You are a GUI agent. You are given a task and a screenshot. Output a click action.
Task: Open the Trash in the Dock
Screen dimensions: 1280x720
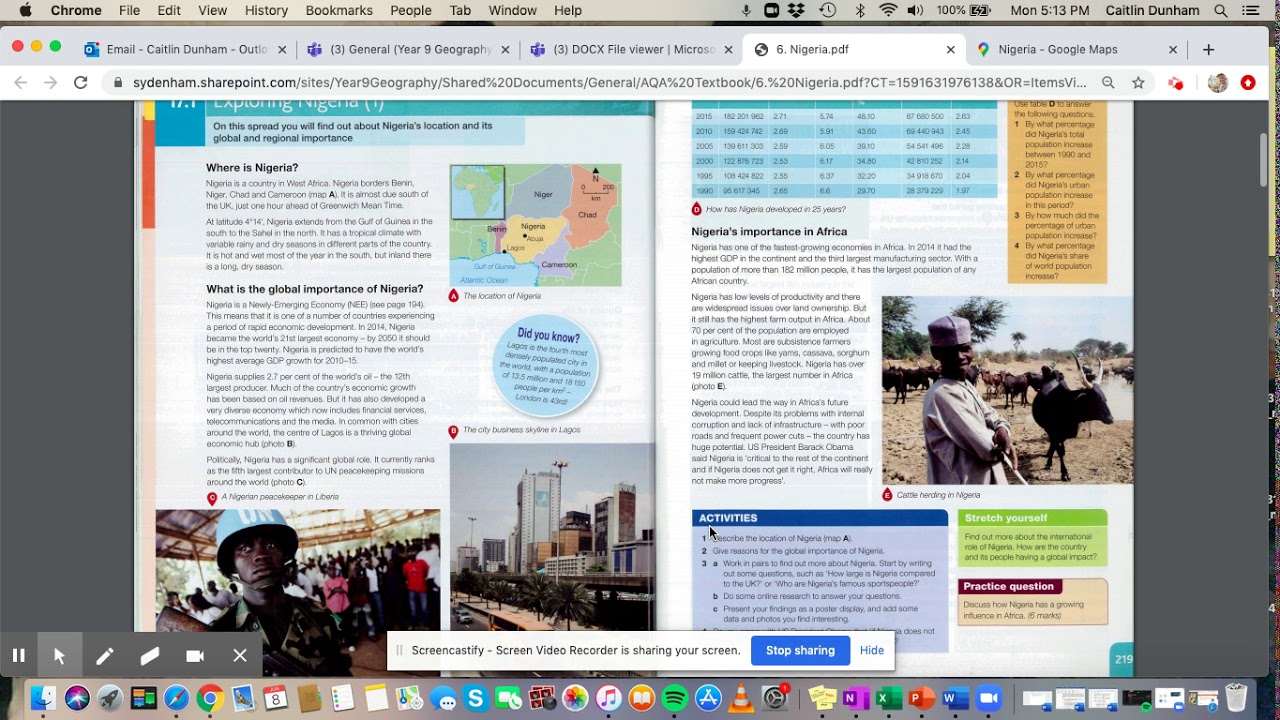[x=1236, y=698]
